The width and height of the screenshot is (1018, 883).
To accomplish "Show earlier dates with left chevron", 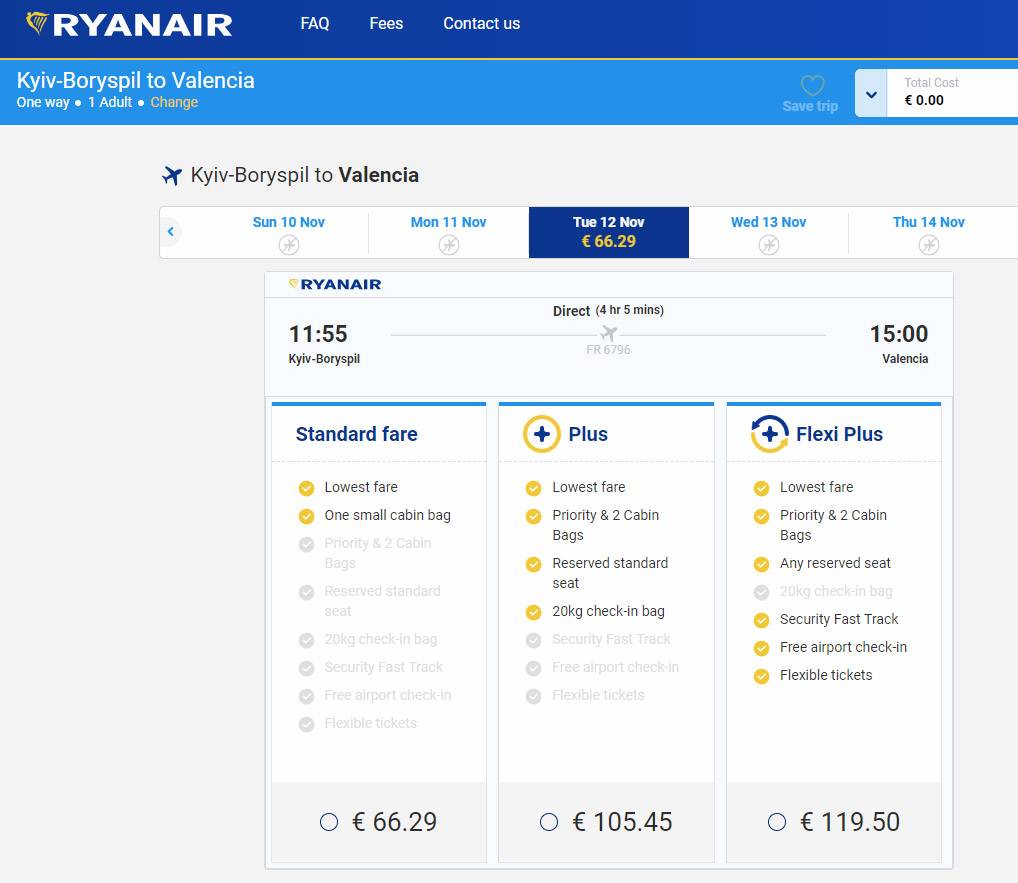I will [171, 232].
